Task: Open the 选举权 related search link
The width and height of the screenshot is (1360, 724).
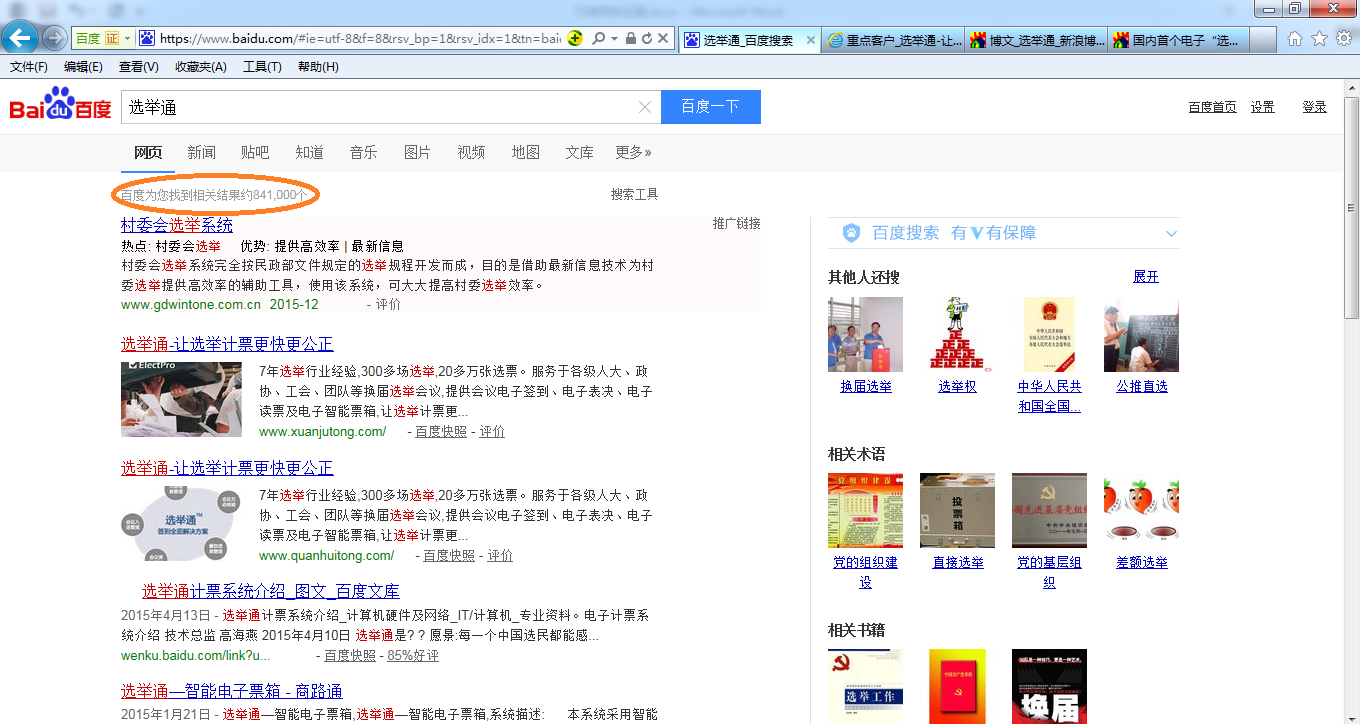Action: pos(957,386)
